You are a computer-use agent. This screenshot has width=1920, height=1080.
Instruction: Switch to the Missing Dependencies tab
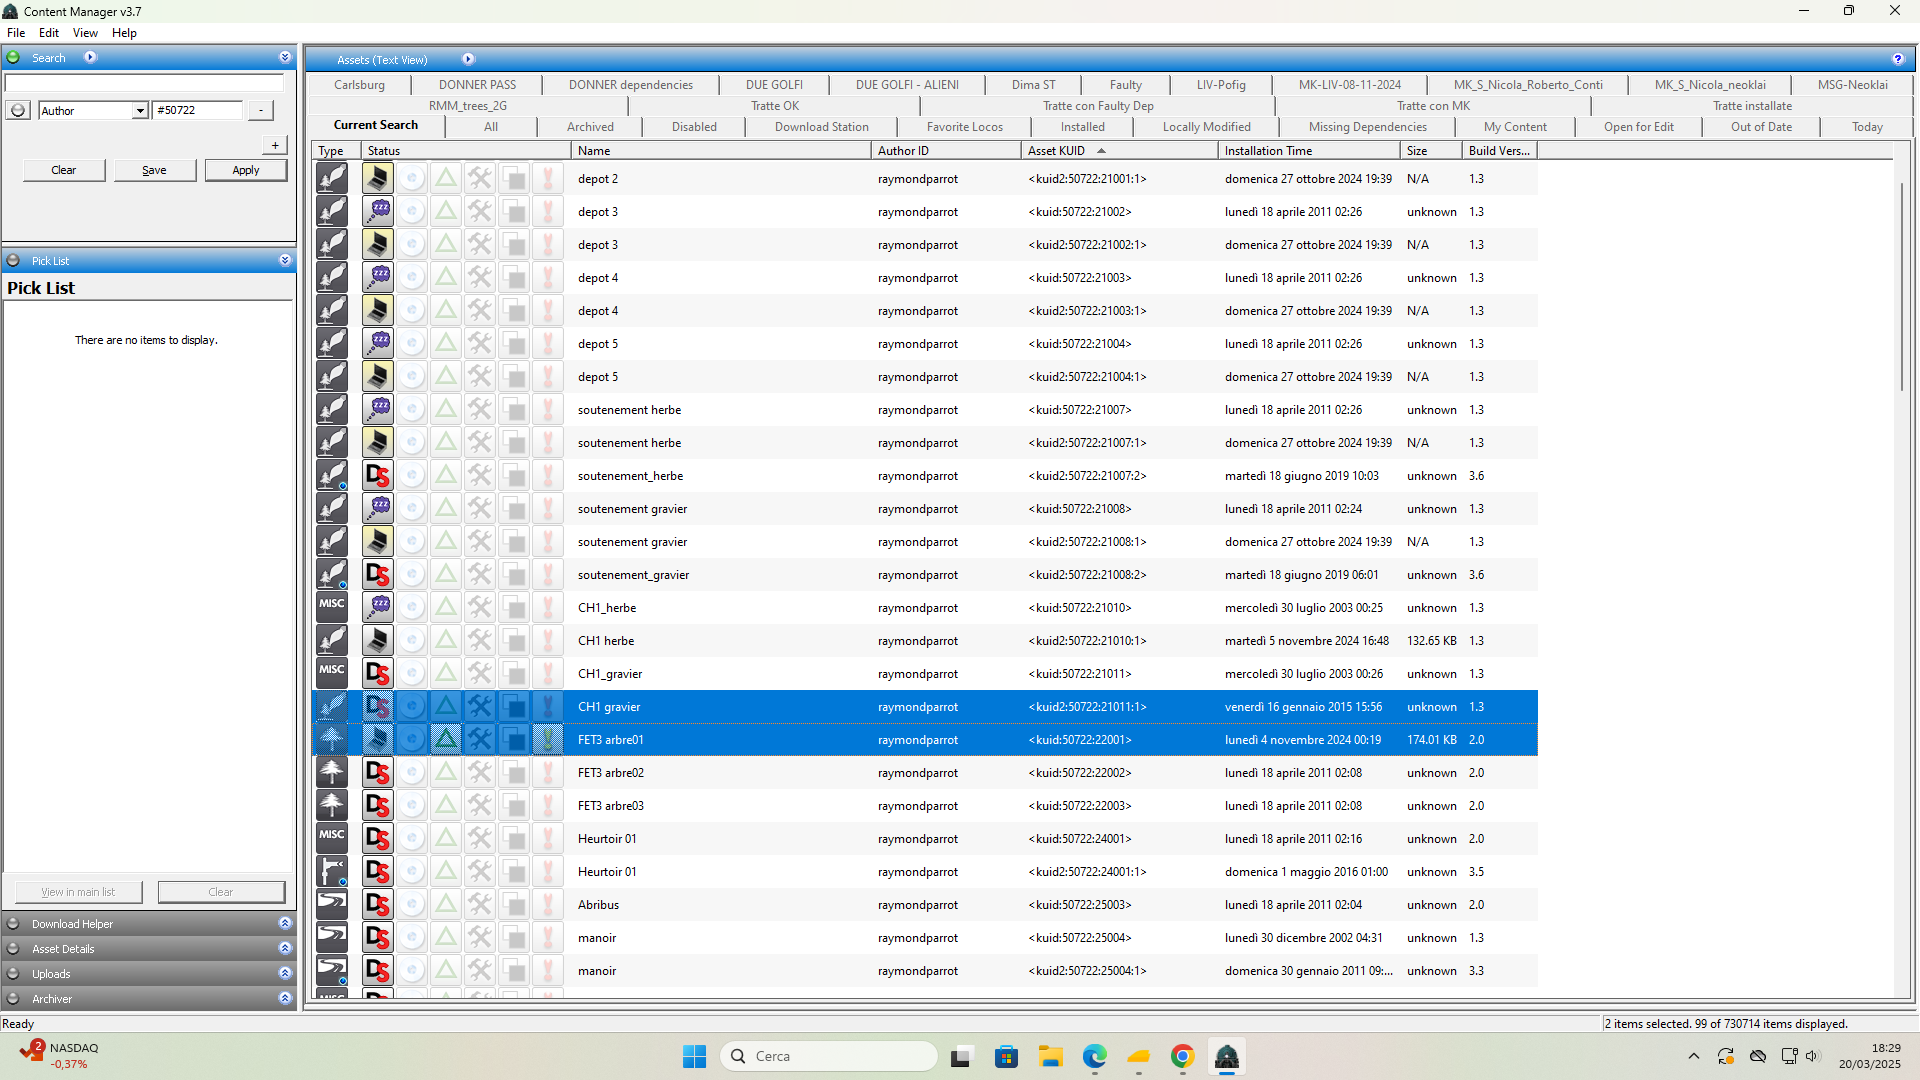click(1367, 127)
